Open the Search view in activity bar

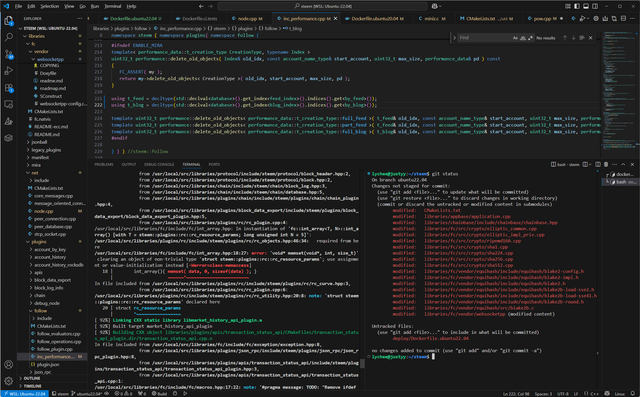pos(9,37)
